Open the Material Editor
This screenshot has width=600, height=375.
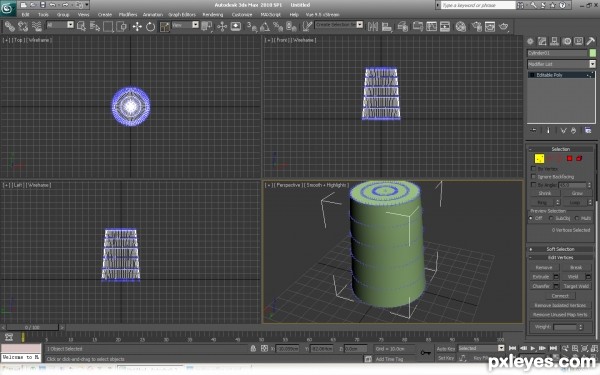461,26
